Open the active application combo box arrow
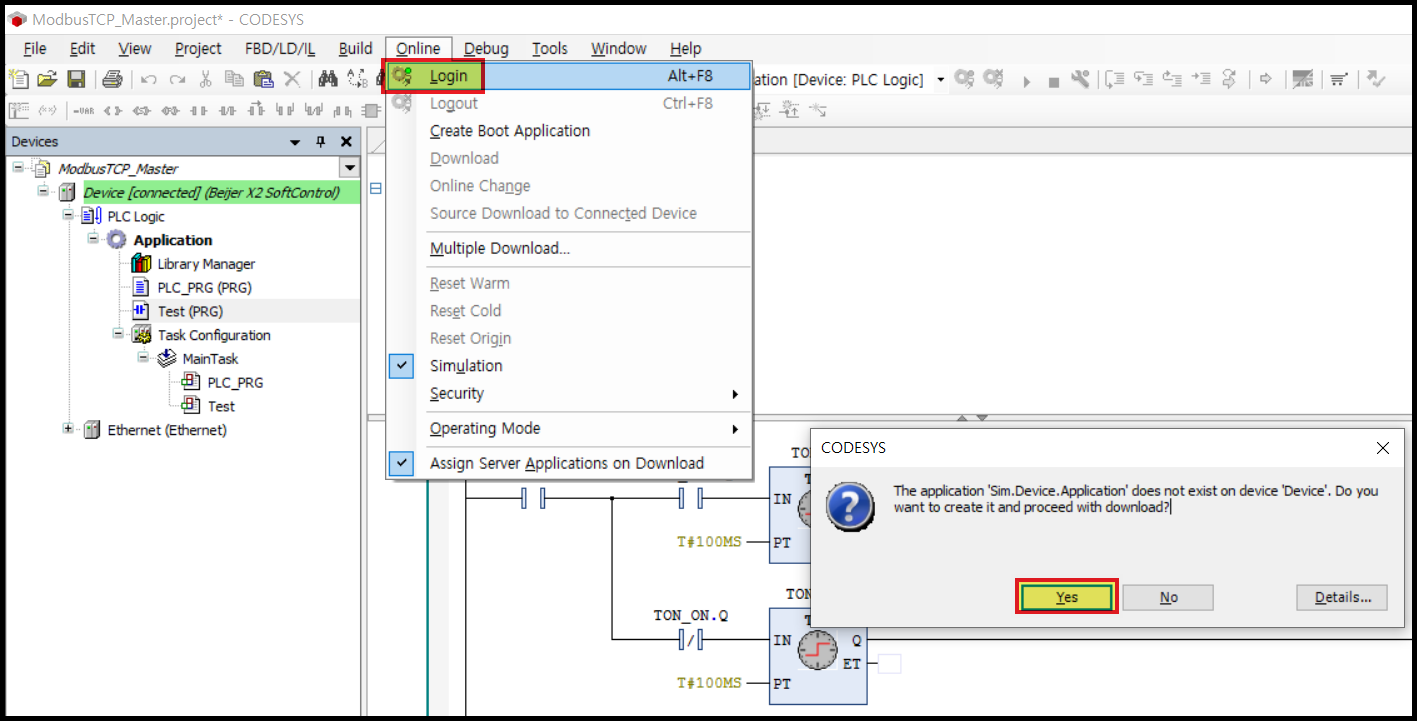1417x721 pixels. (x=941, y=79)
